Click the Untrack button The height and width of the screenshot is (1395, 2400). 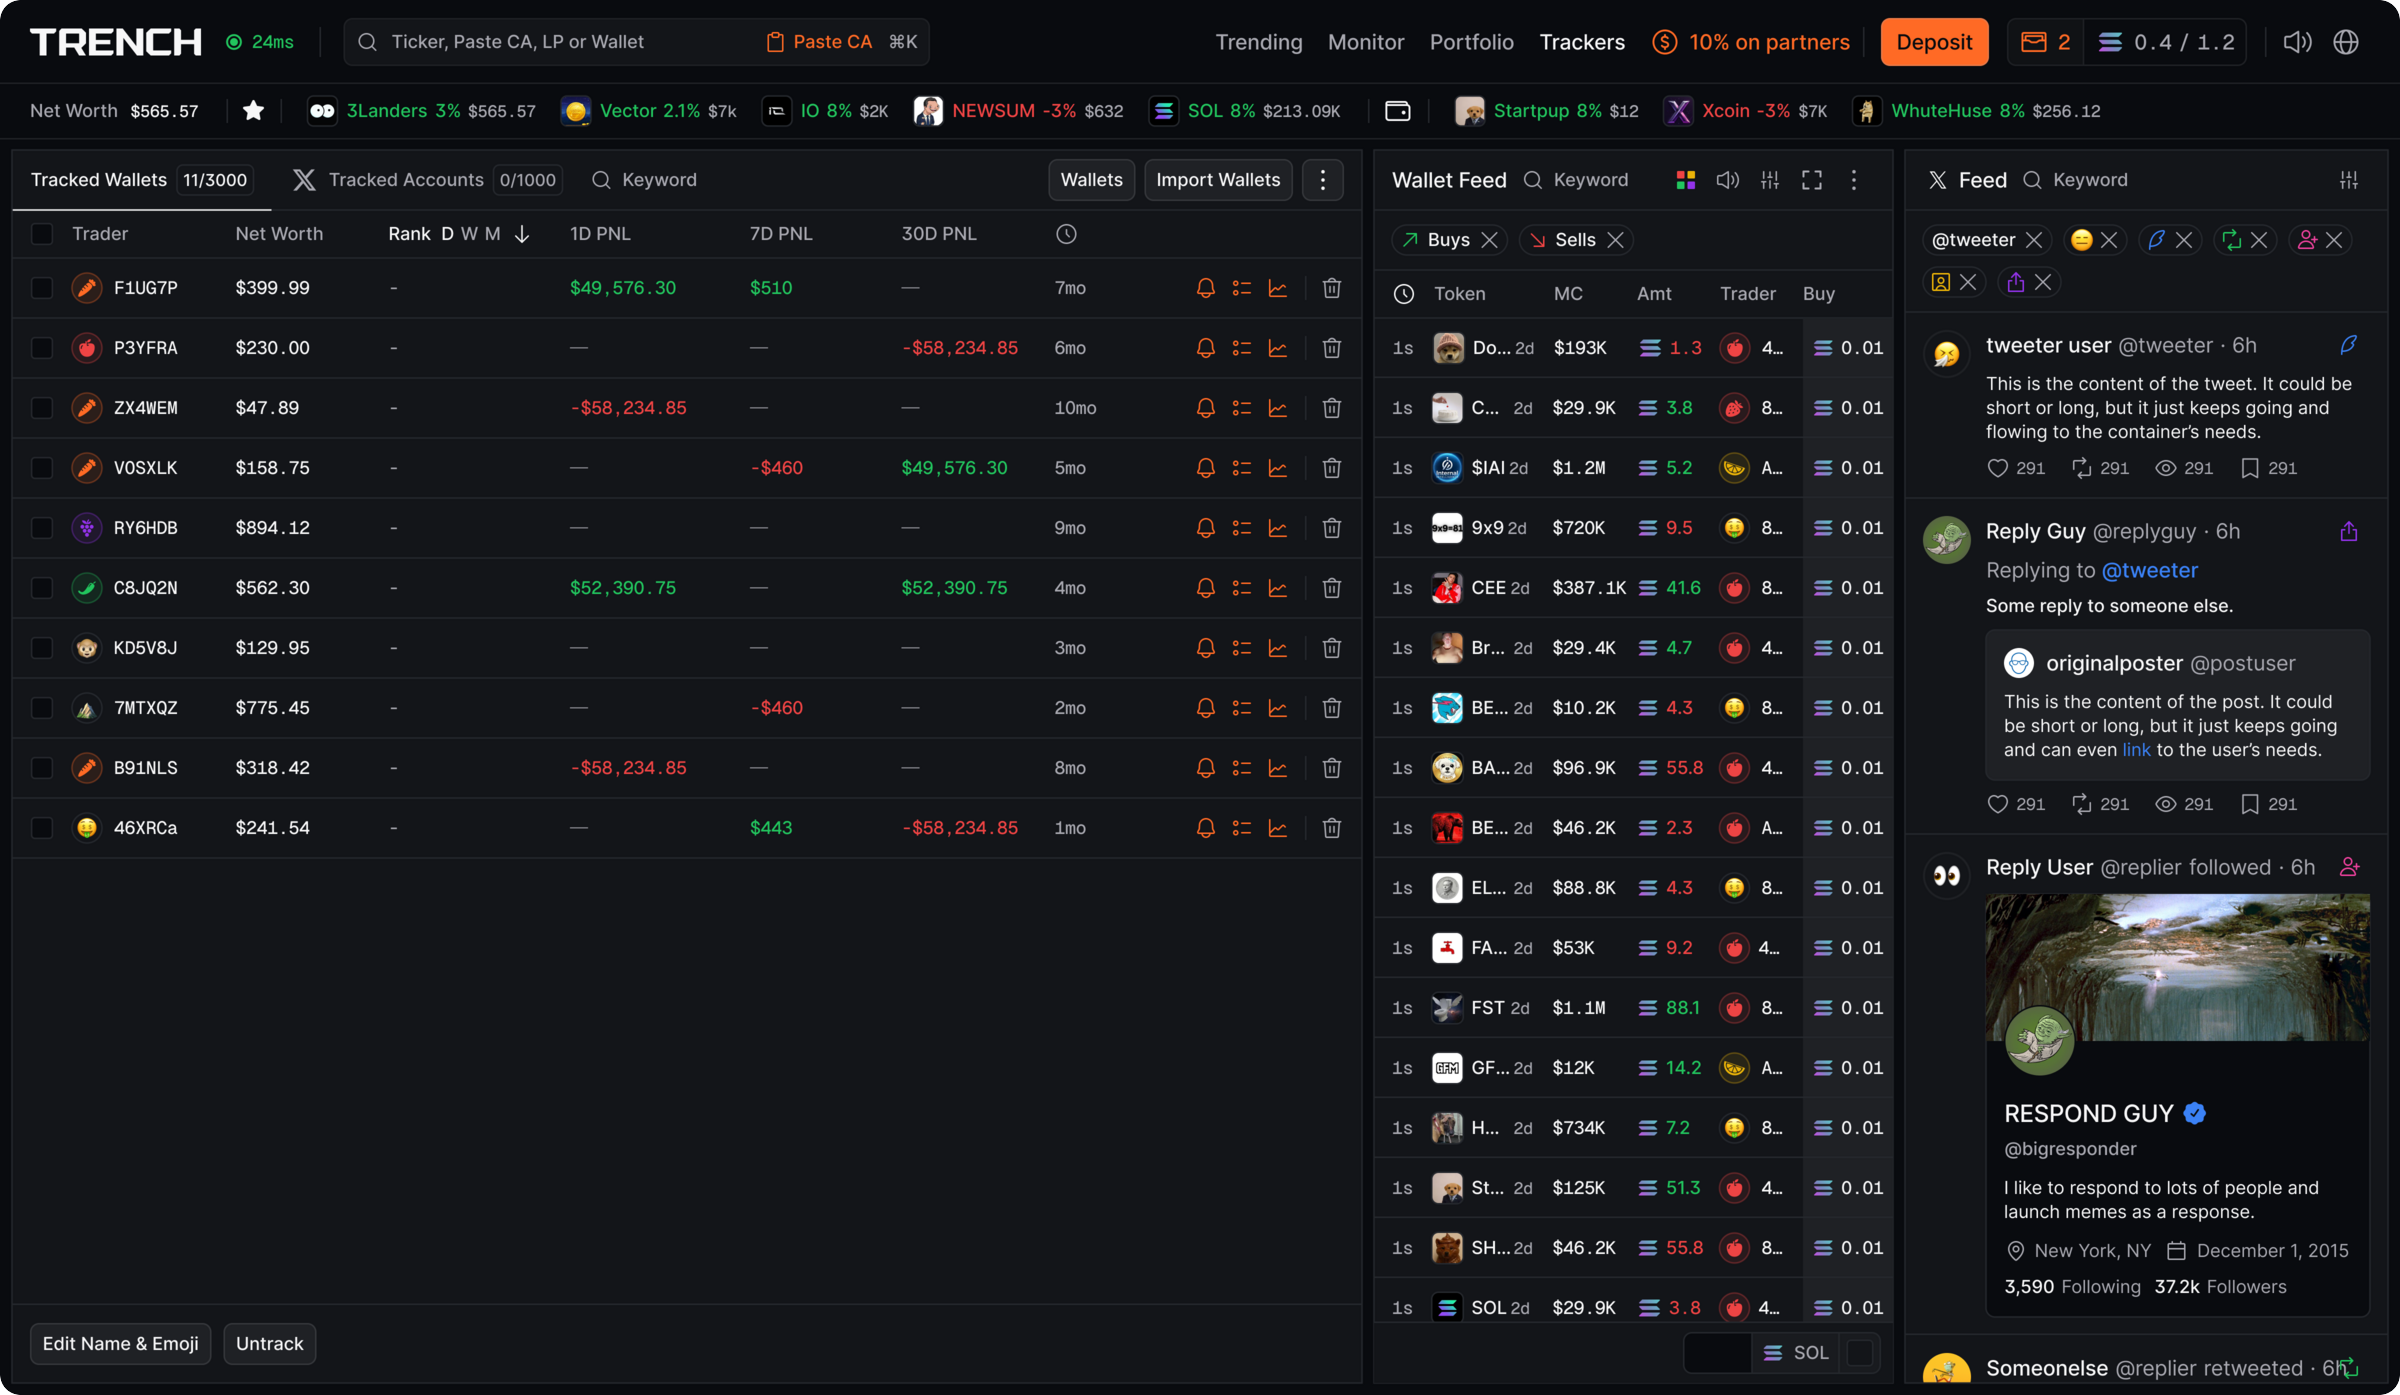pos(269,1343)
